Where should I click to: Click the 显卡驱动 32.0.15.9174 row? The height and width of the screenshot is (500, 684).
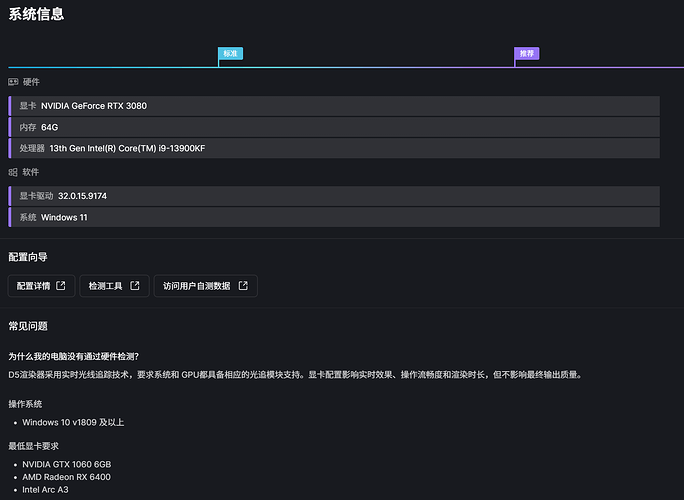334,196
